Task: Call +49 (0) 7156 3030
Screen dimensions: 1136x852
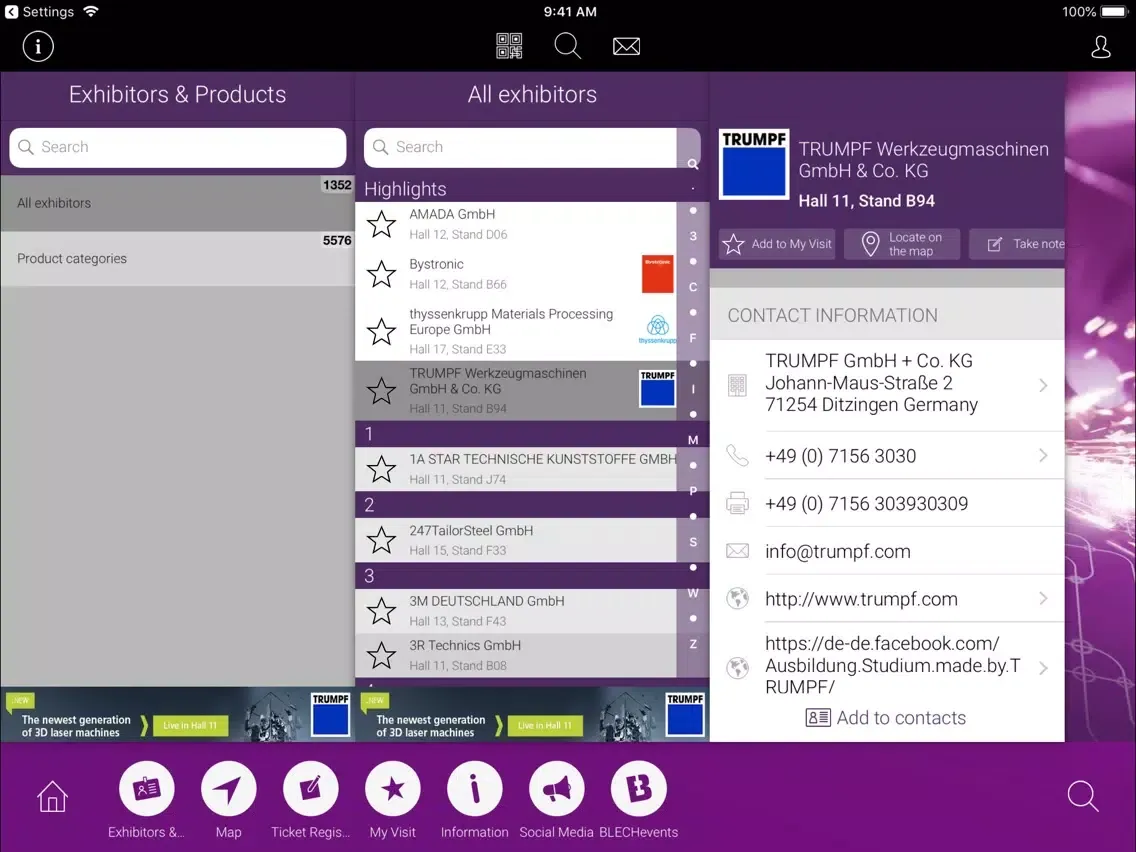Action: (x=840, y=456)
